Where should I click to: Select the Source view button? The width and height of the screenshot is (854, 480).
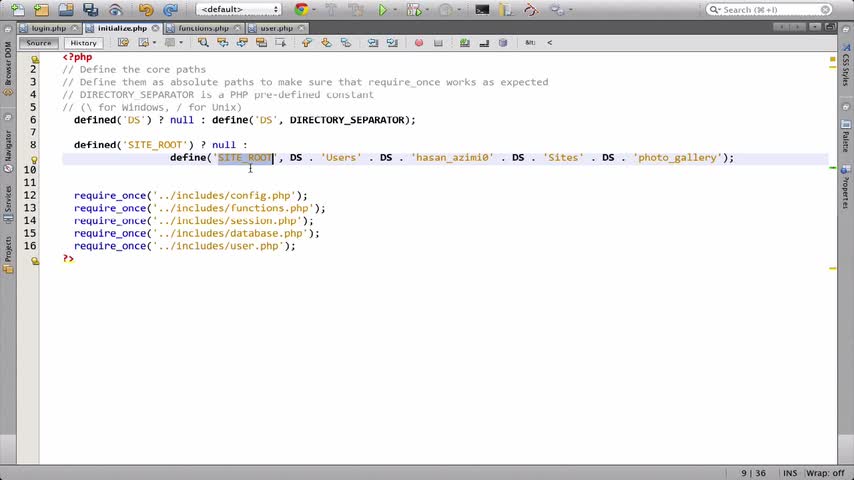coord(39,42)
